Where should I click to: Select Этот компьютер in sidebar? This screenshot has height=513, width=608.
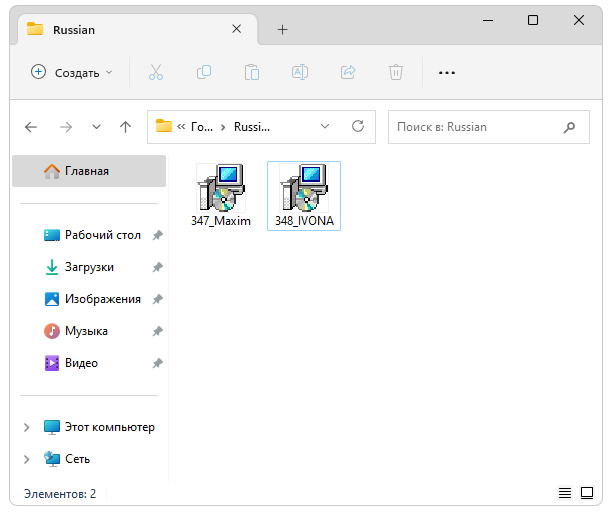click(99, 427)
